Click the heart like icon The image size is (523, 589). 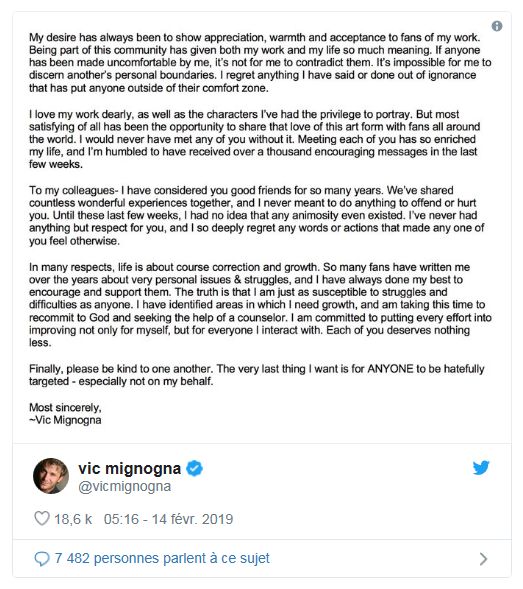coord(42,518)
